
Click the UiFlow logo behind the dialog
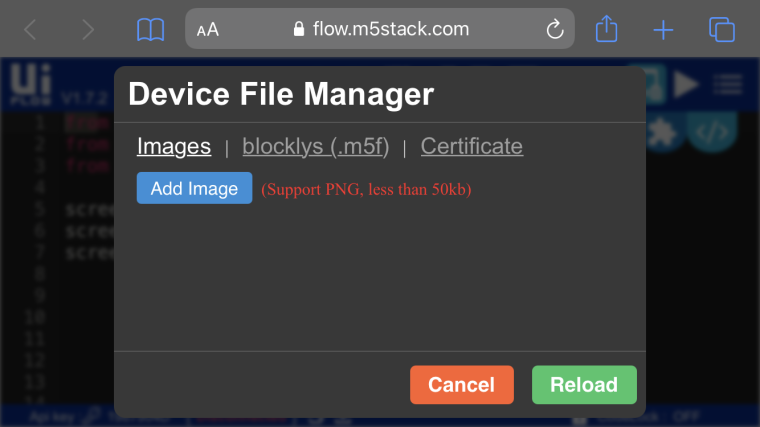[x=31, y=84]
